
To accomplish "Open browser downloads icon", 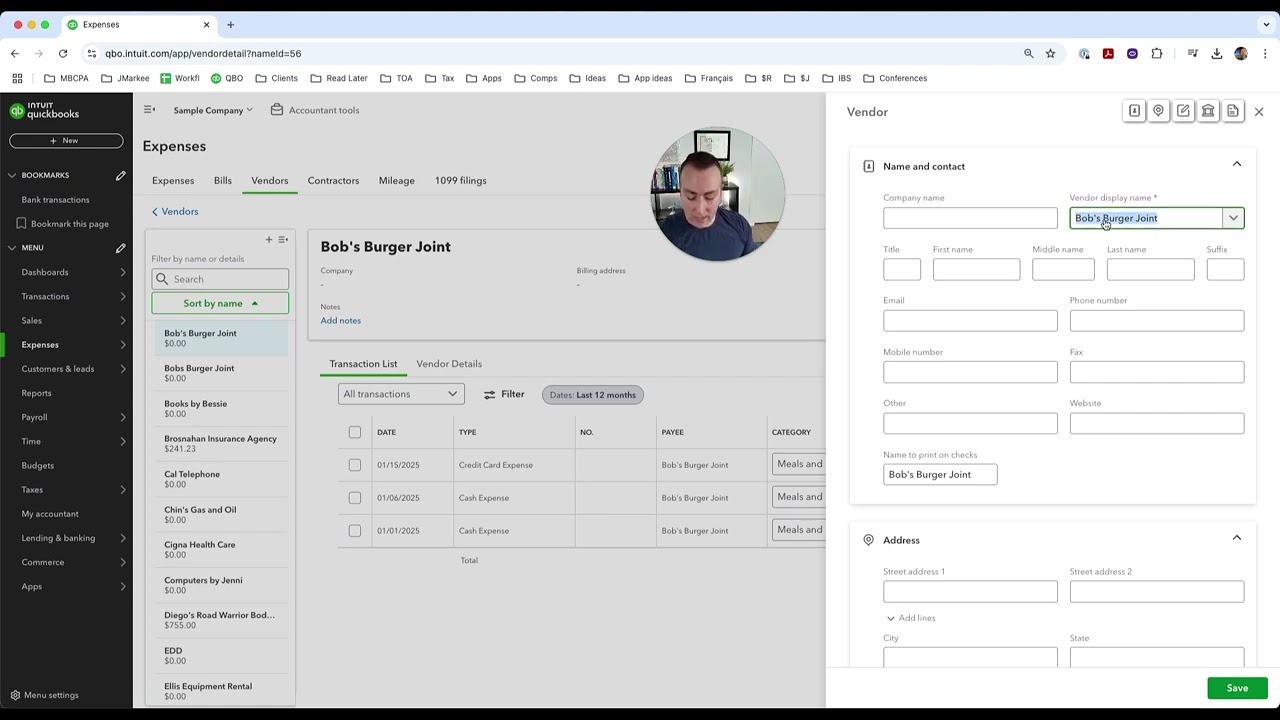I will coord(1217,53).
